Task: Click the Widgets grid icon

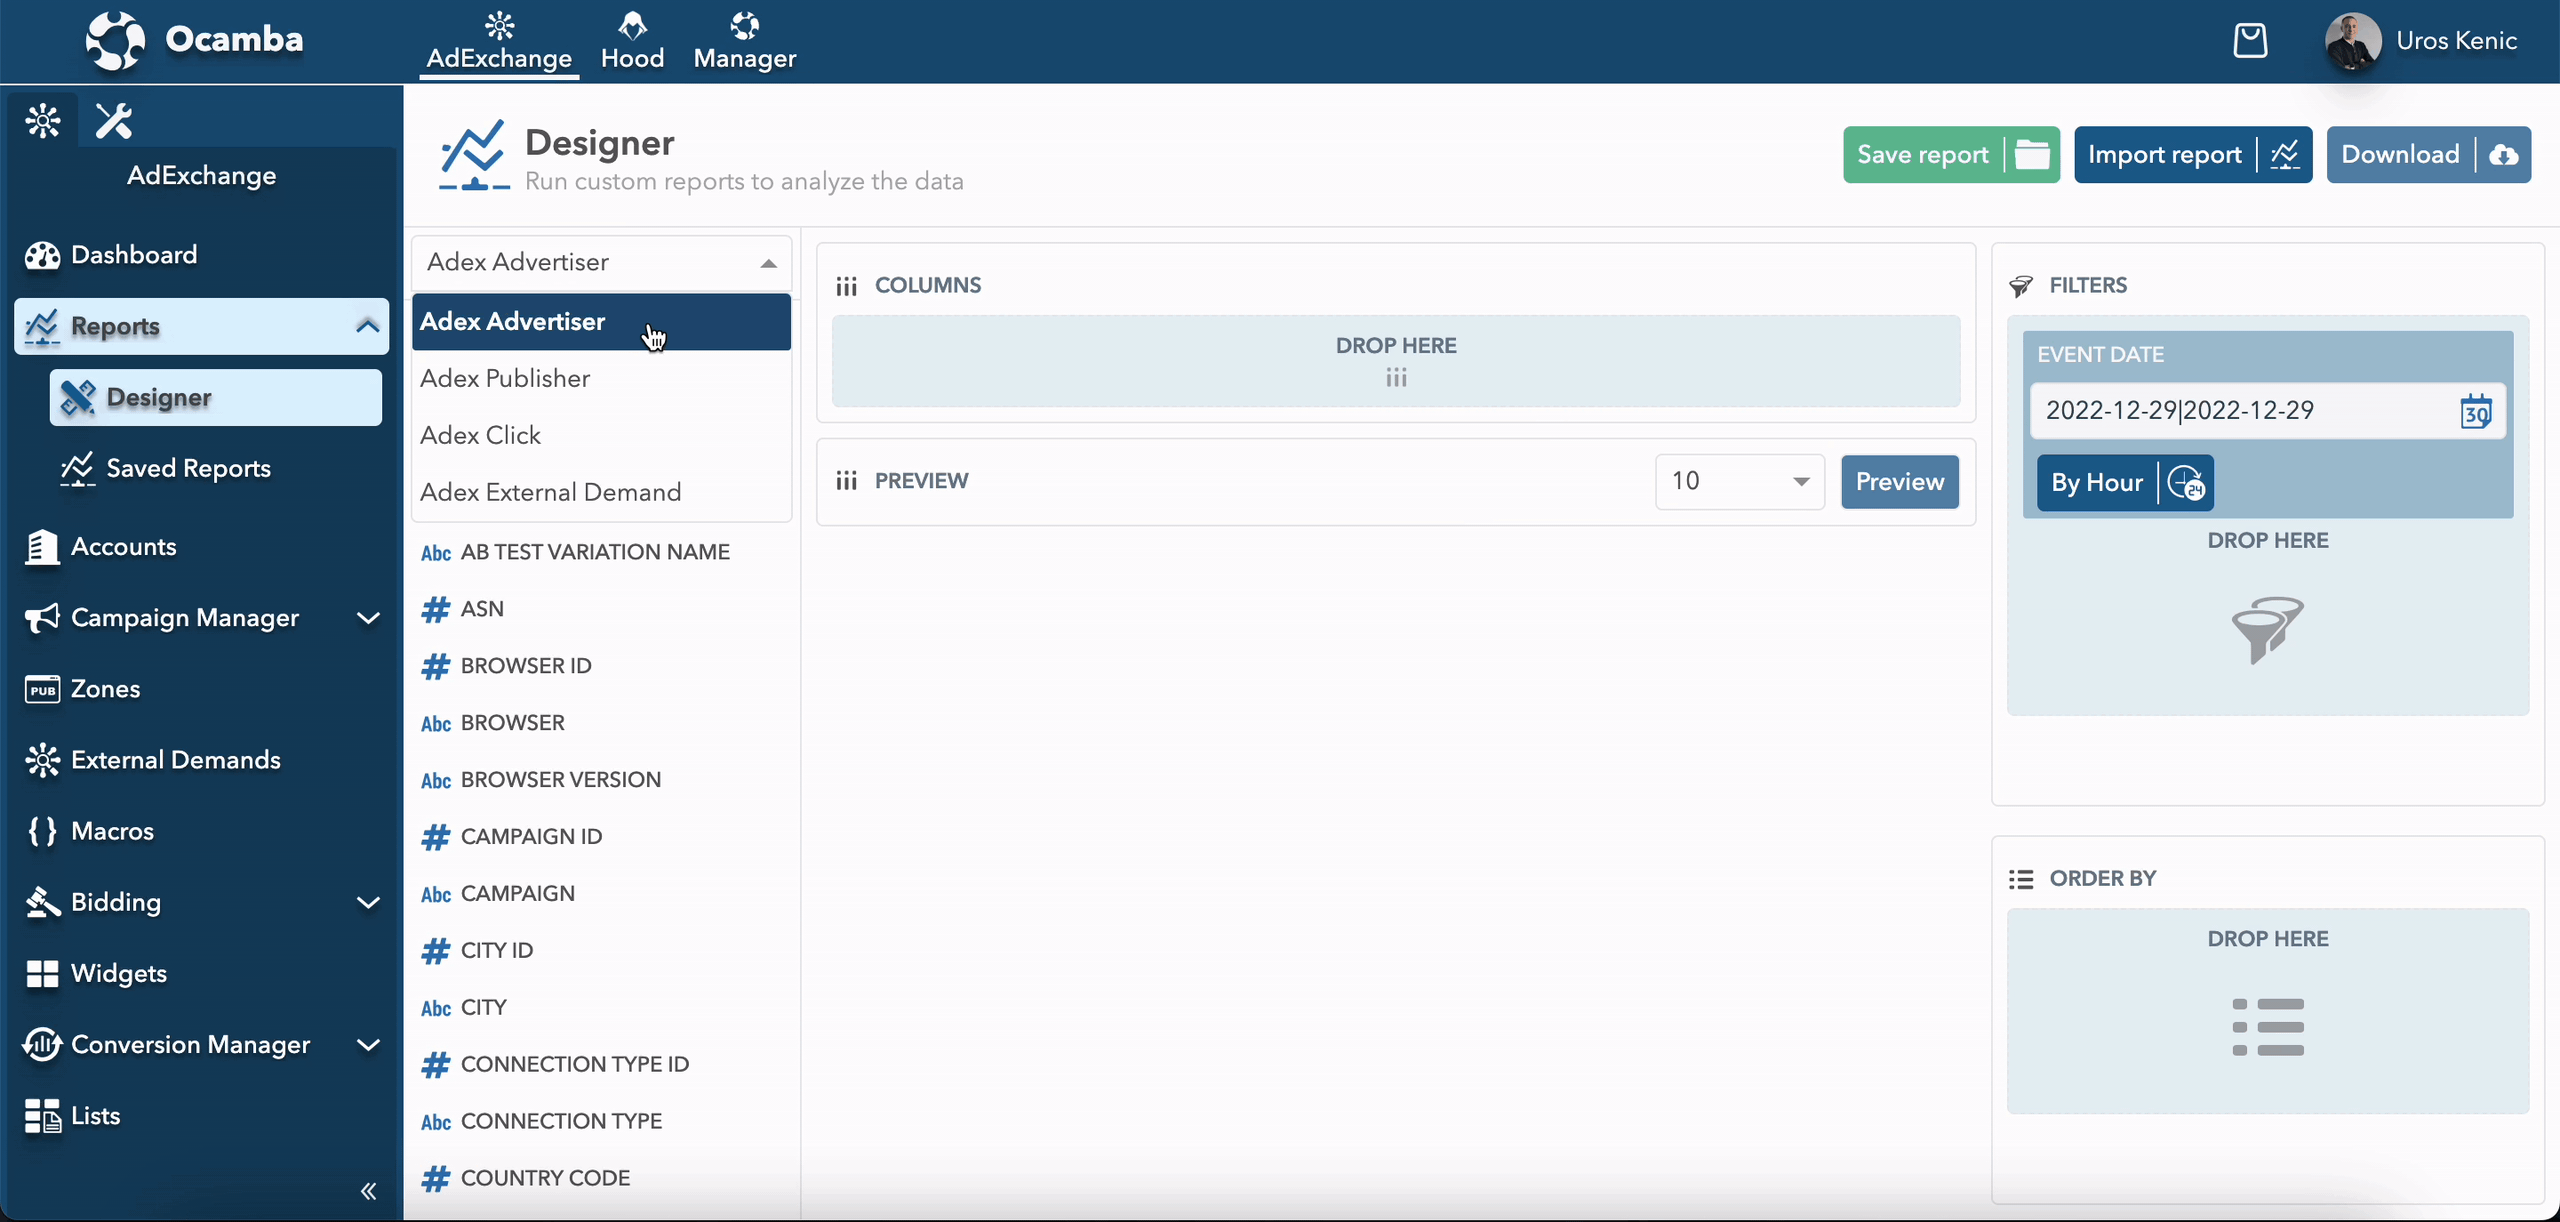Action: [42, 973]
